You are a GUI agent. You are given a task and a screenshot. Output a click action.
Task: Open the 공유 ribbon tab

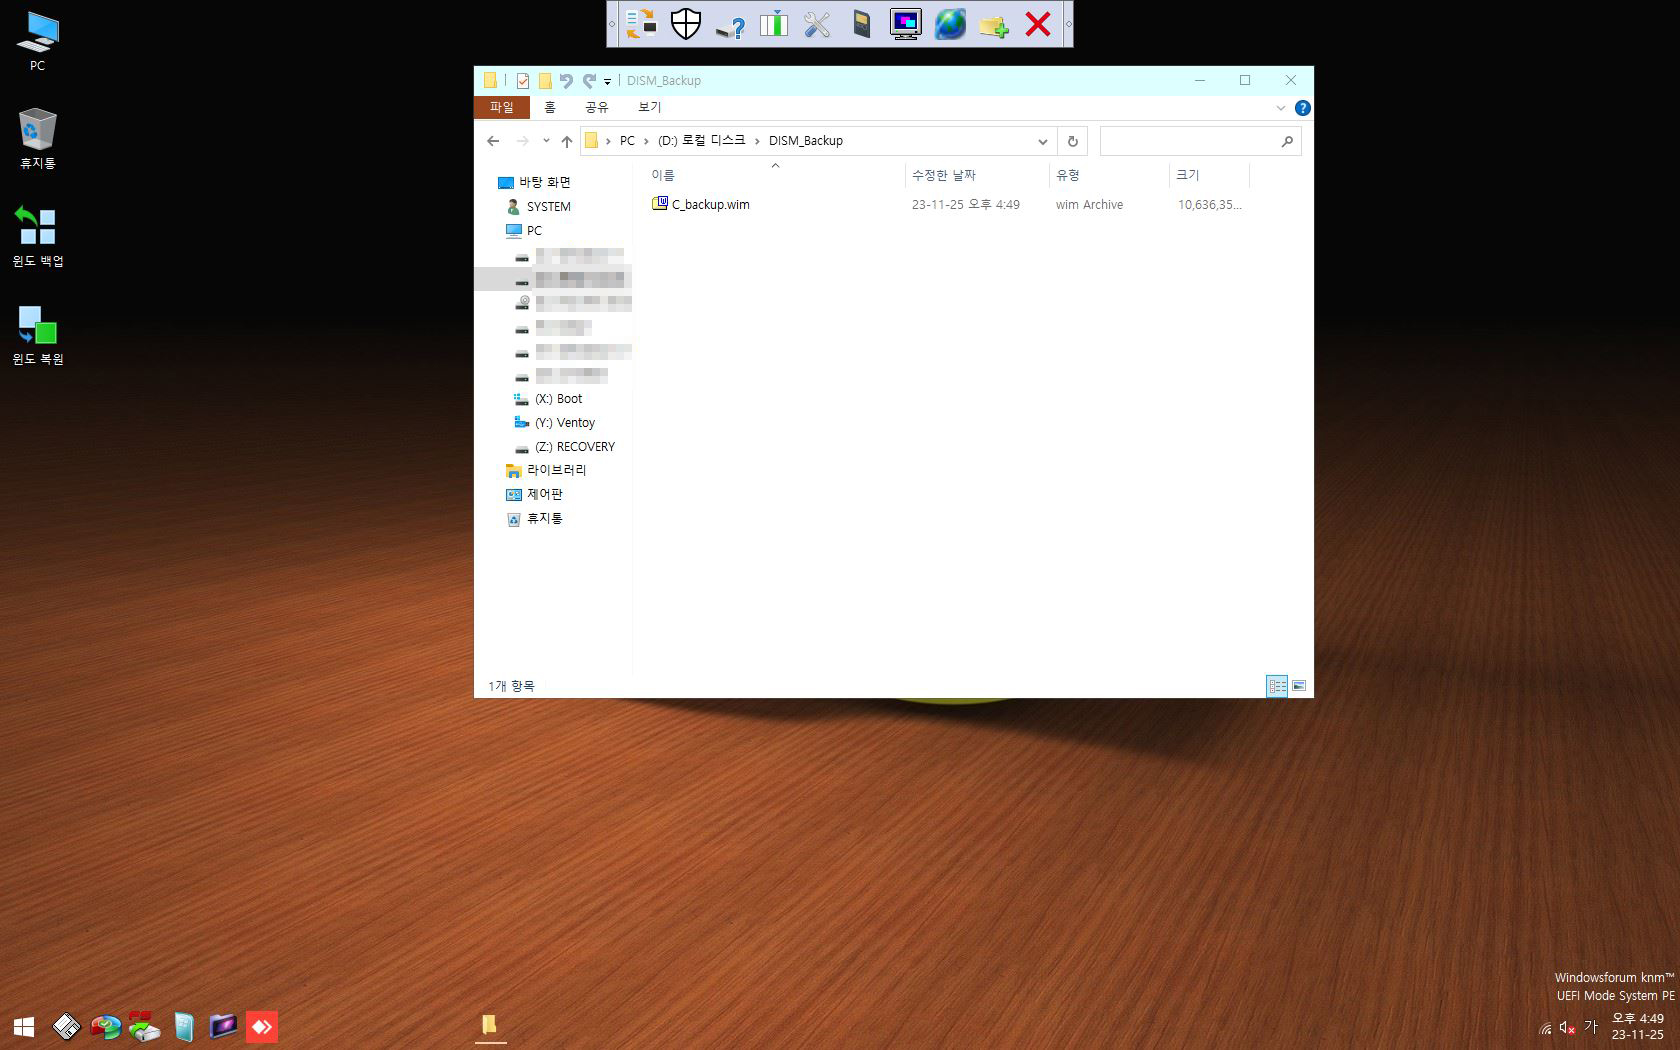(x=596, y=107)
